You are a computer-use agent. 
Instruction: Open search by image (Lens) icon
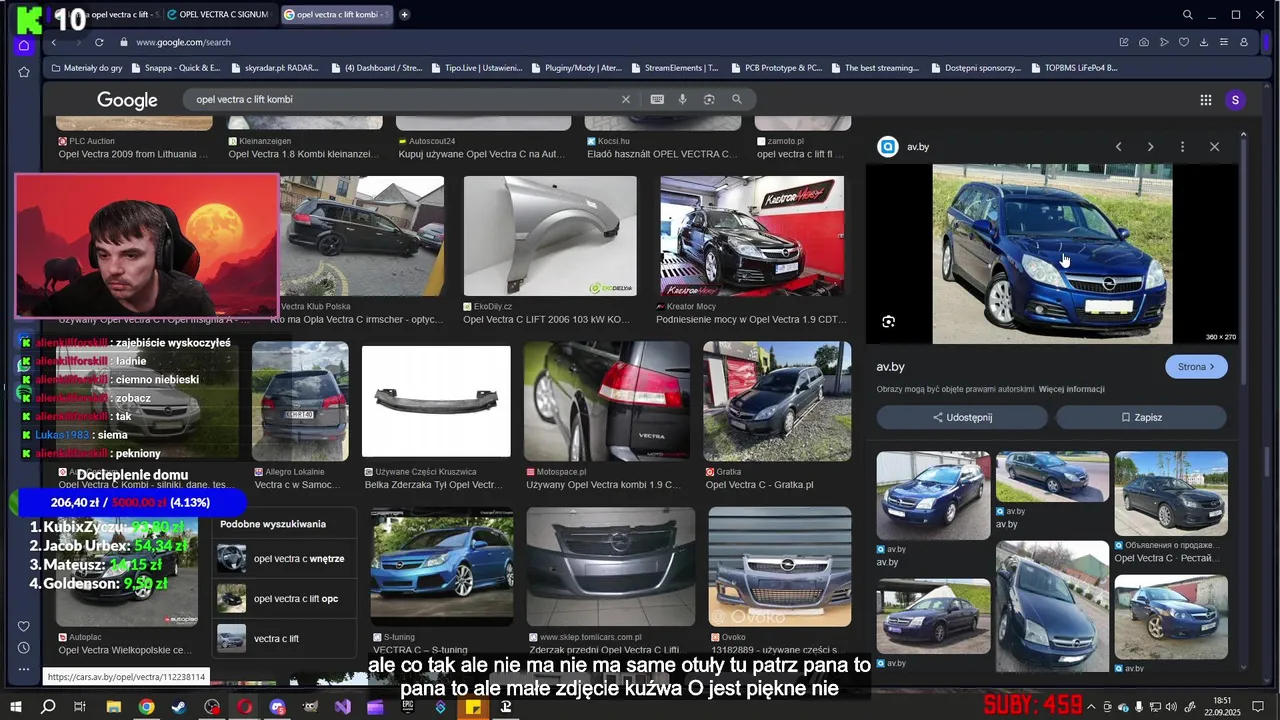(x=709, y=99)
